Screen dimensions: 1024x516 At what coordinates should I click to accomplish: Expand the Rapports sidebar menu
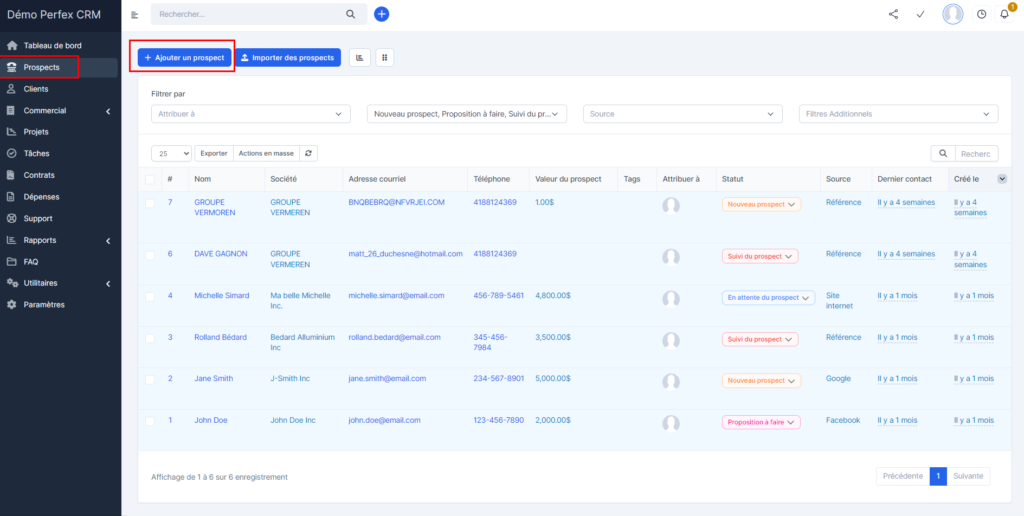point(60,240)
